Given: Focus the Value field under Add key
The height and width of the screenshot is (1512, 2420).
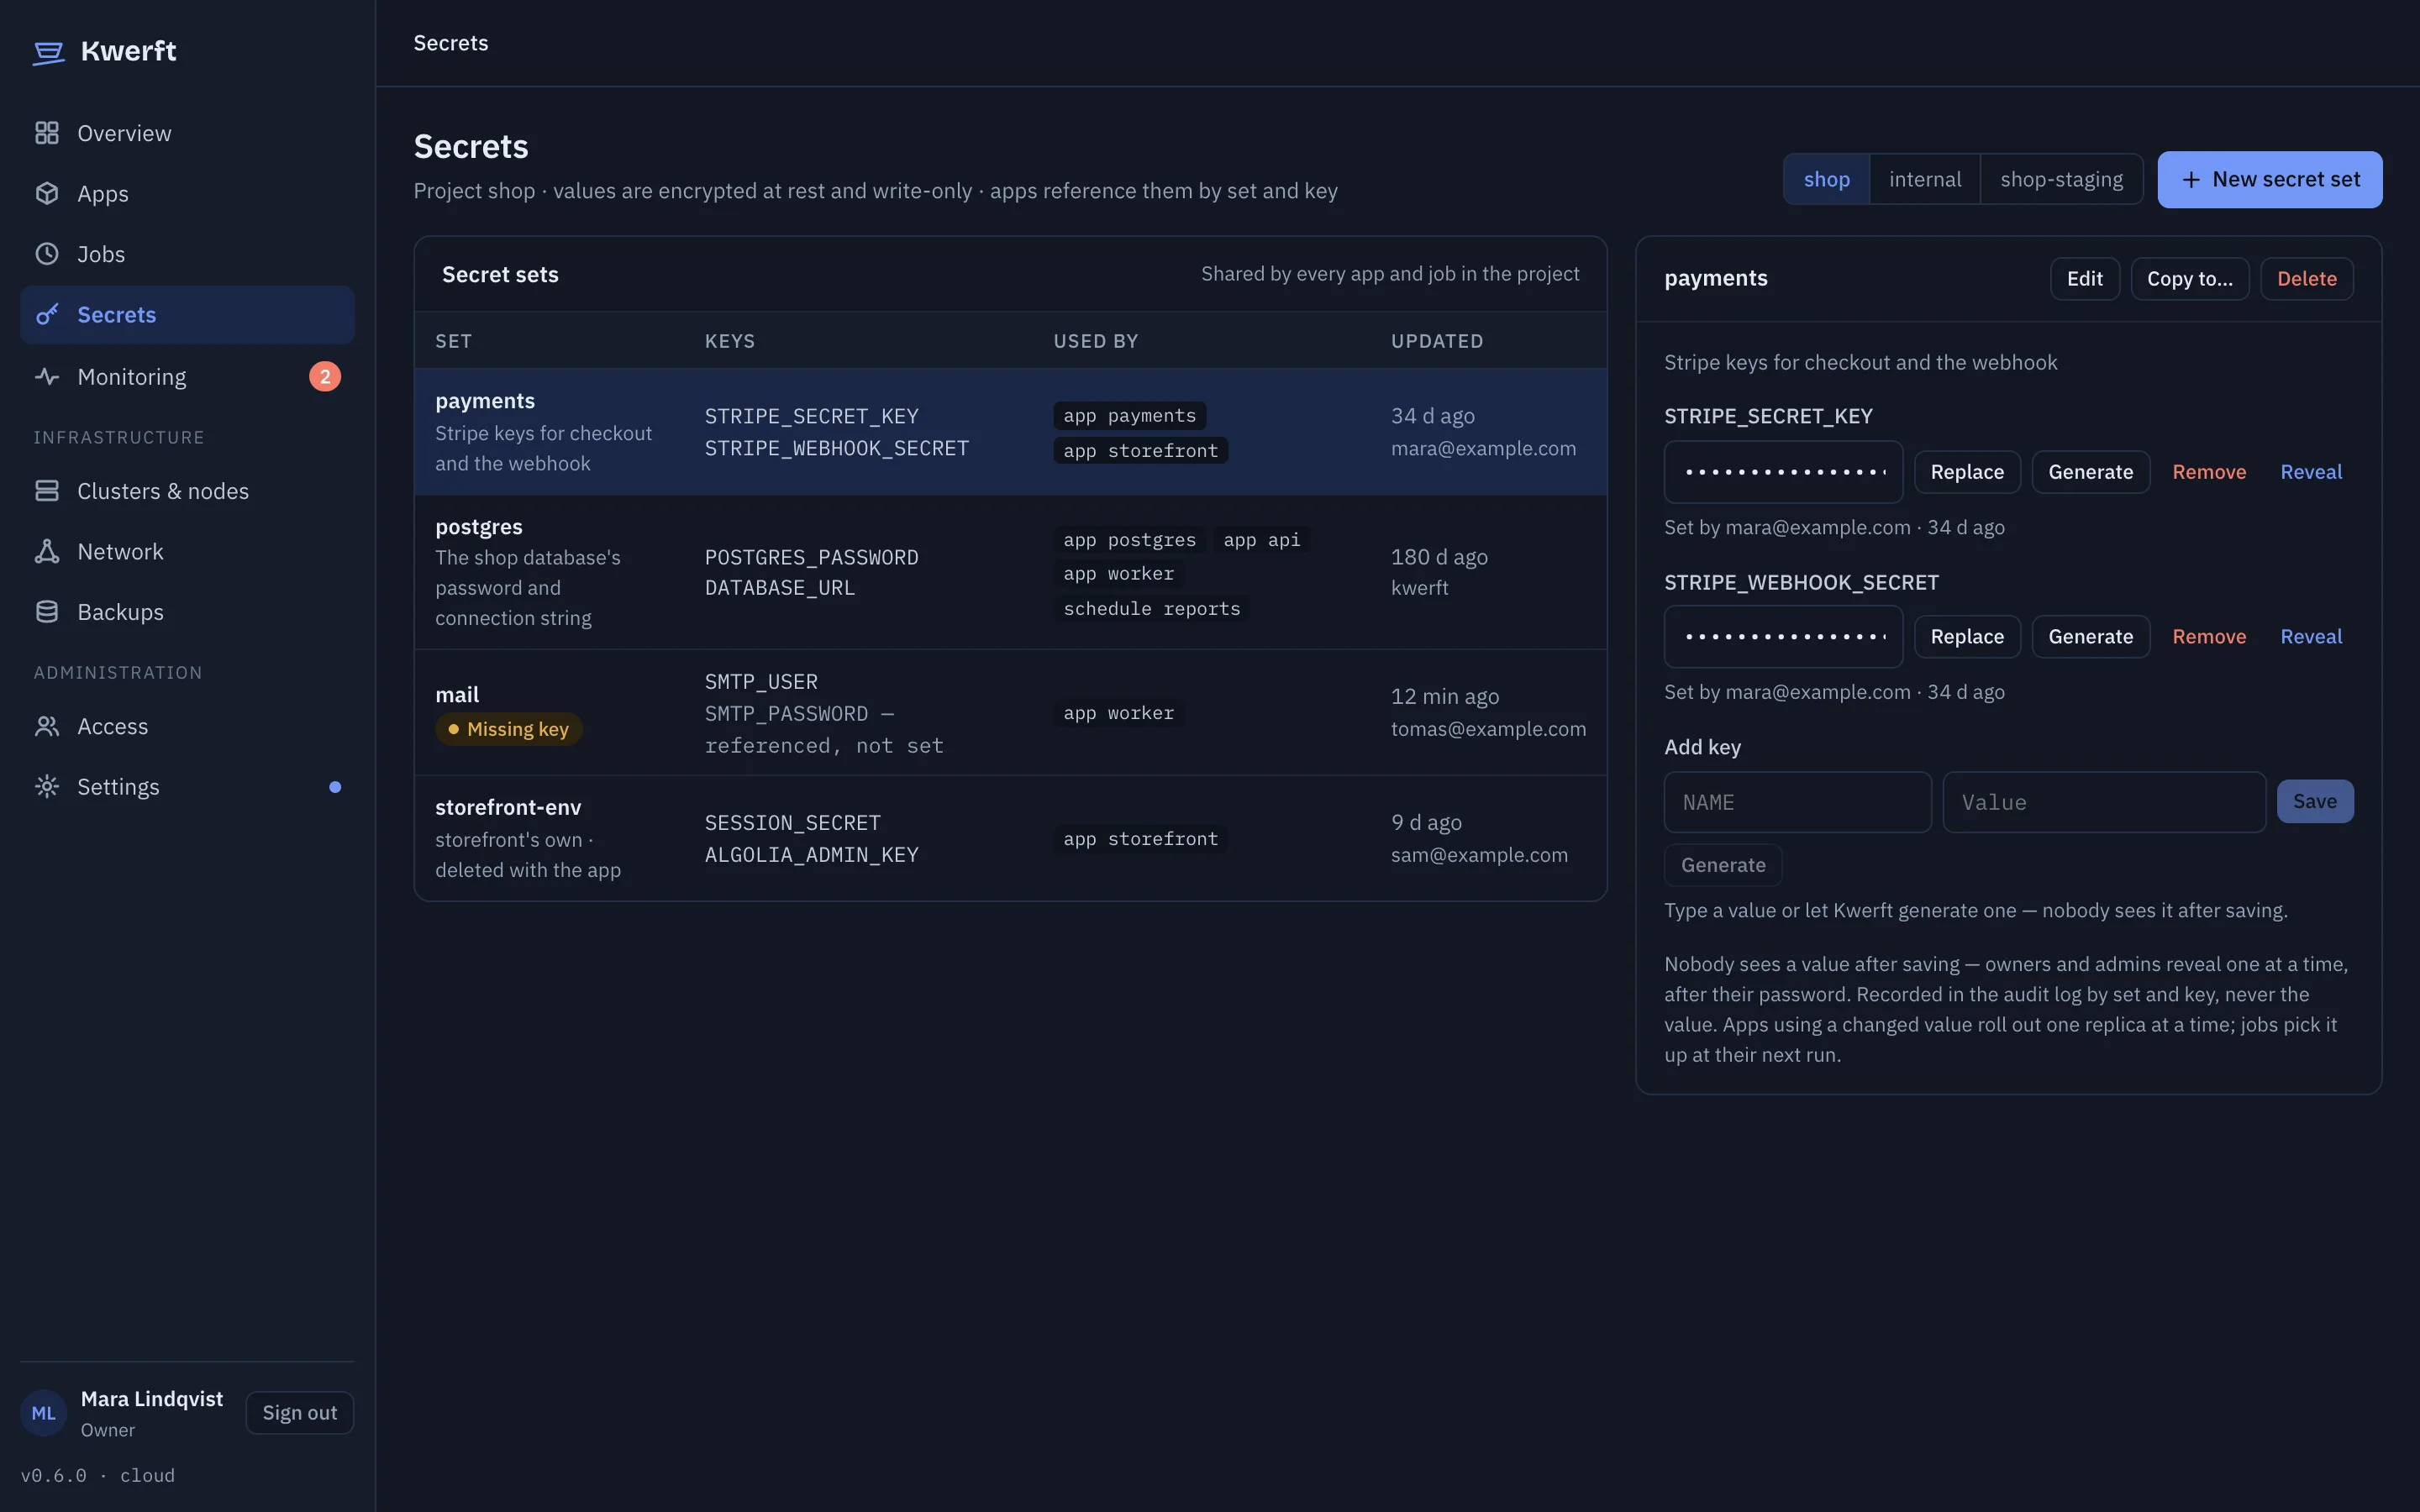Looking at the screenshot, I should pyautogui.click(x=2104, y=802).
